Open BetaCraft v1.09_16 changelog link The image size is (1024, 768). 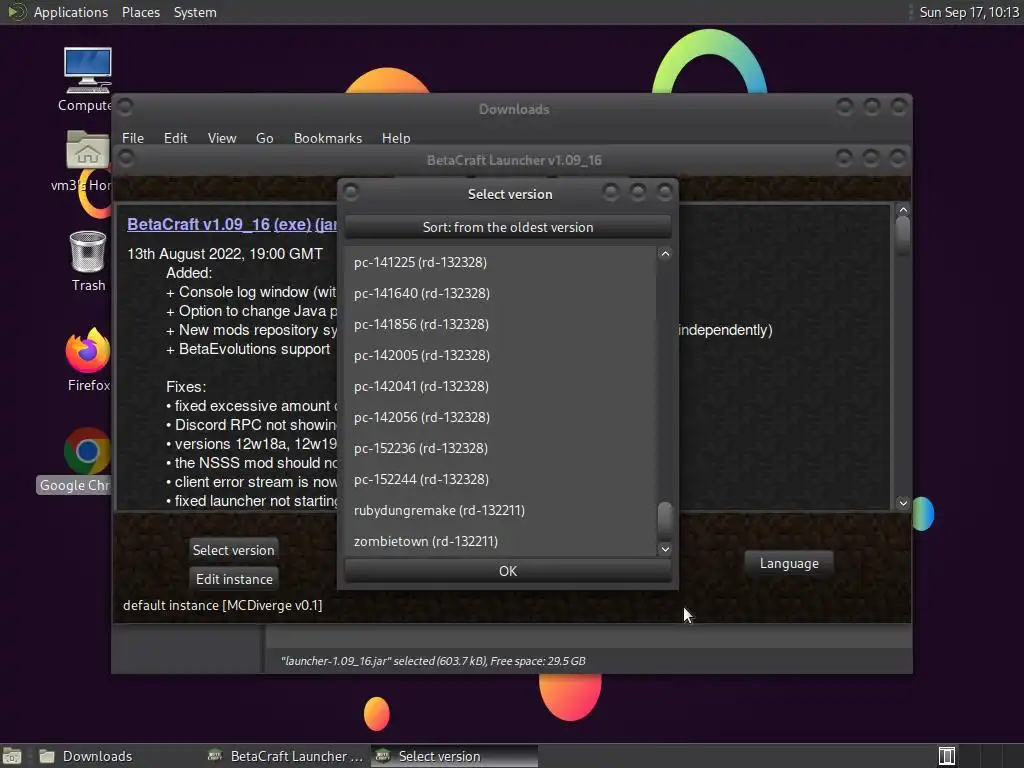199,224
